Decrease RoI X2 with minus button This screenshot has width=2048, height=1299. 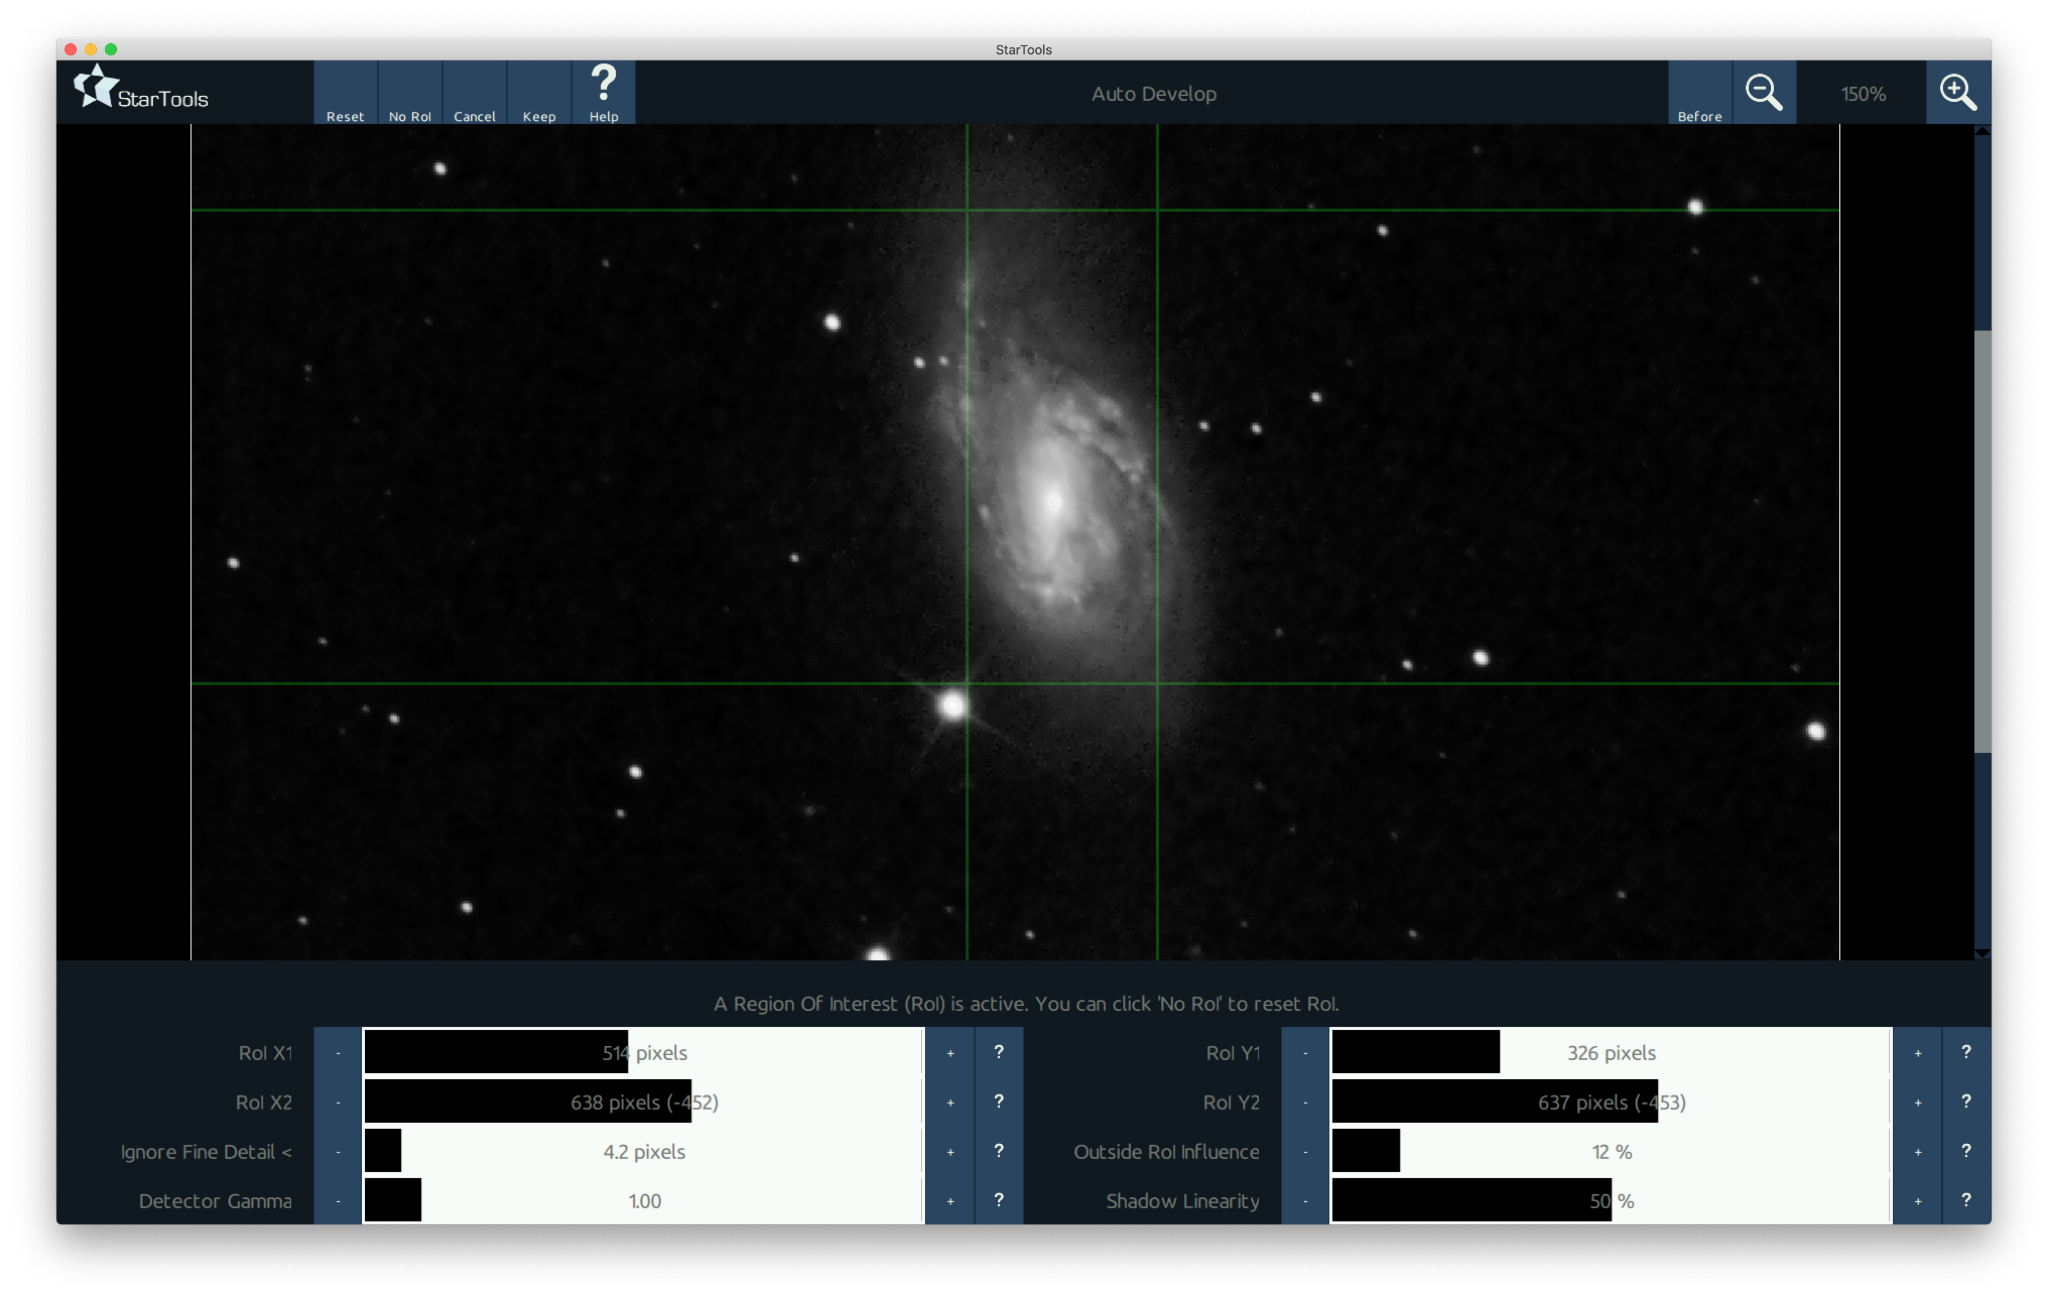point(338,1102)
